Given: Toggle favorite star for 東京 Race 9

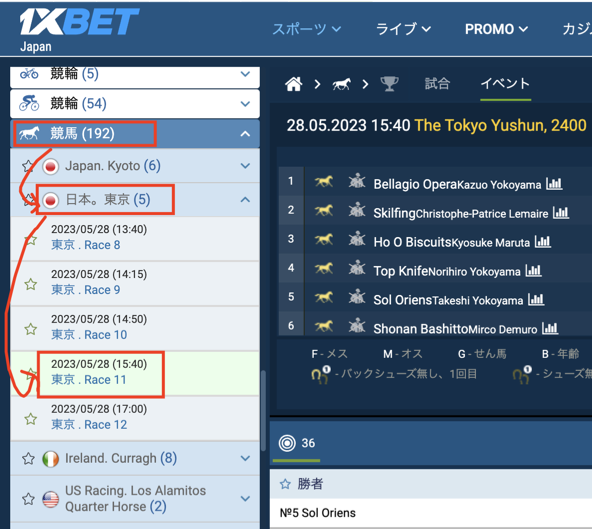Looking at the screenshot, I should [x=31, y=284].
